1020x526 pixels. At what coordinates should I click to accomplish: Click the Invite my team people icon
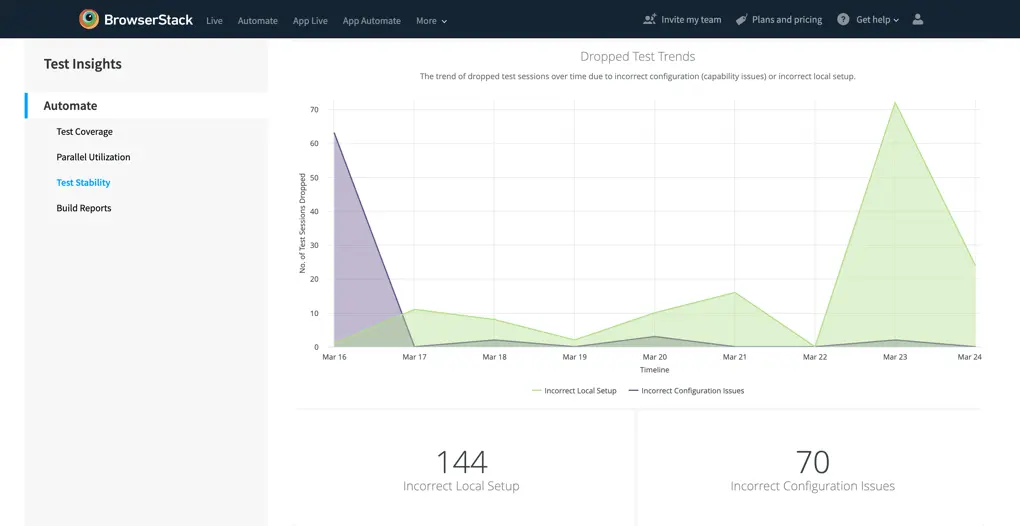pyautogui.click(x=650, y=19)
